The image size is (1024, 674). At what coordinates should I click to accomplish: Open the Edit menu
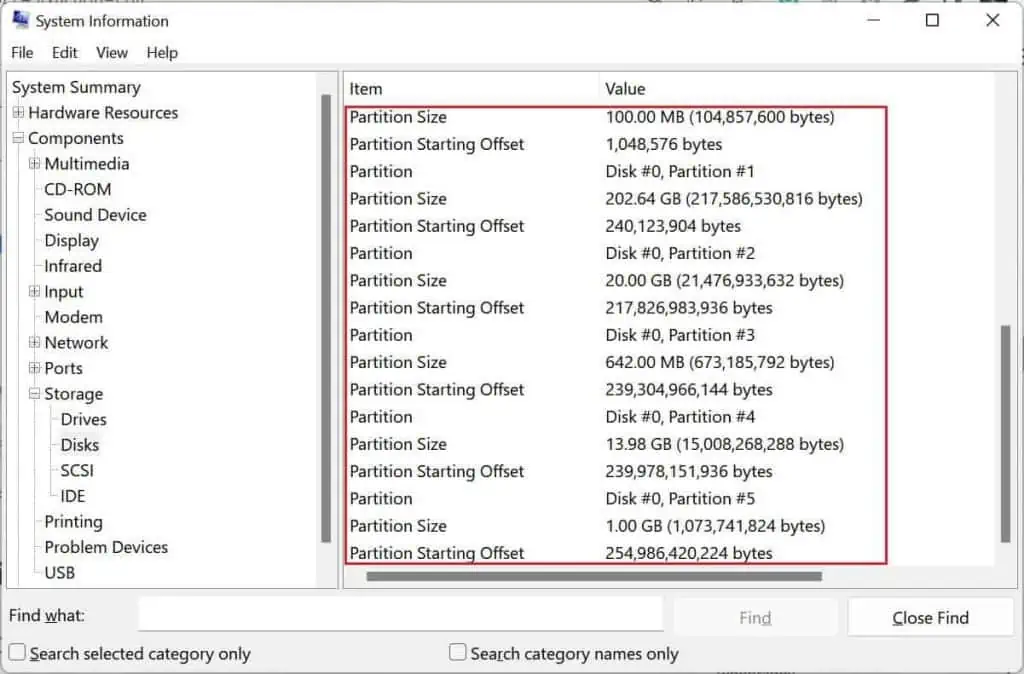(64, 53)
